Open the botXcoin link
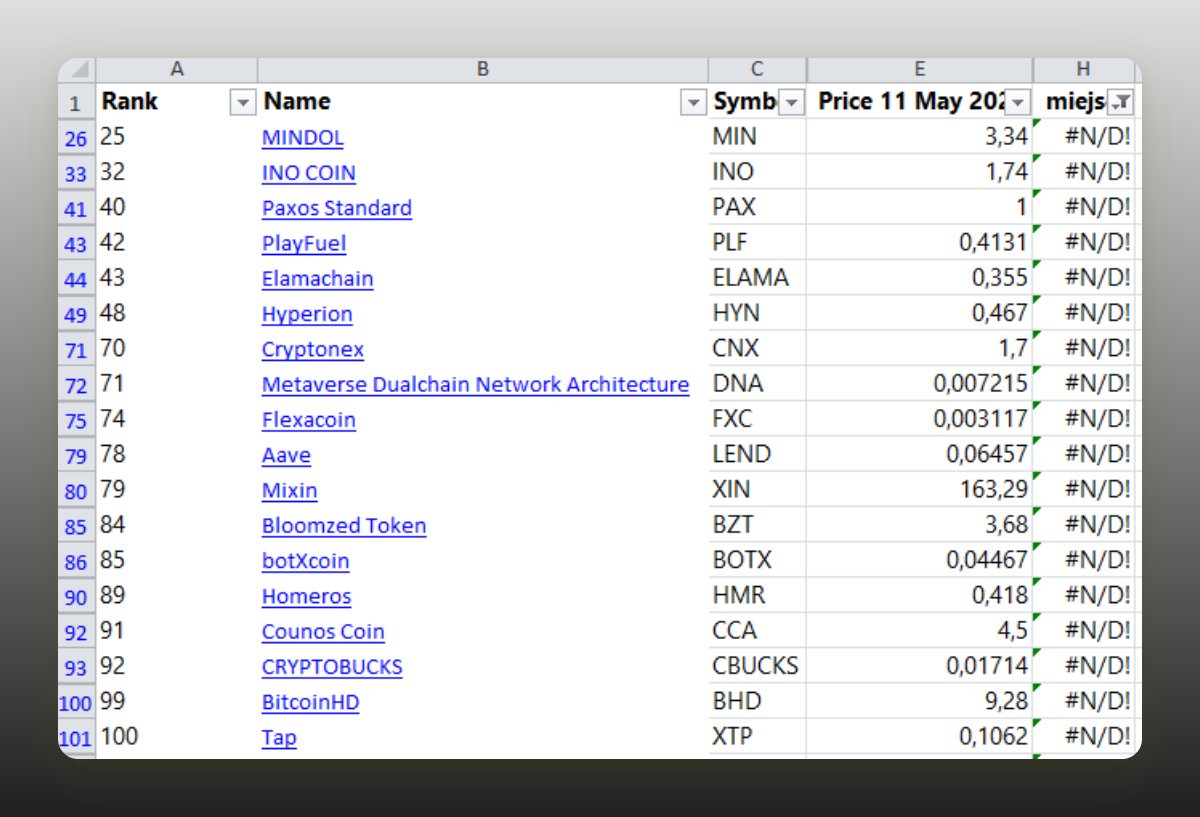 (306, 561)
